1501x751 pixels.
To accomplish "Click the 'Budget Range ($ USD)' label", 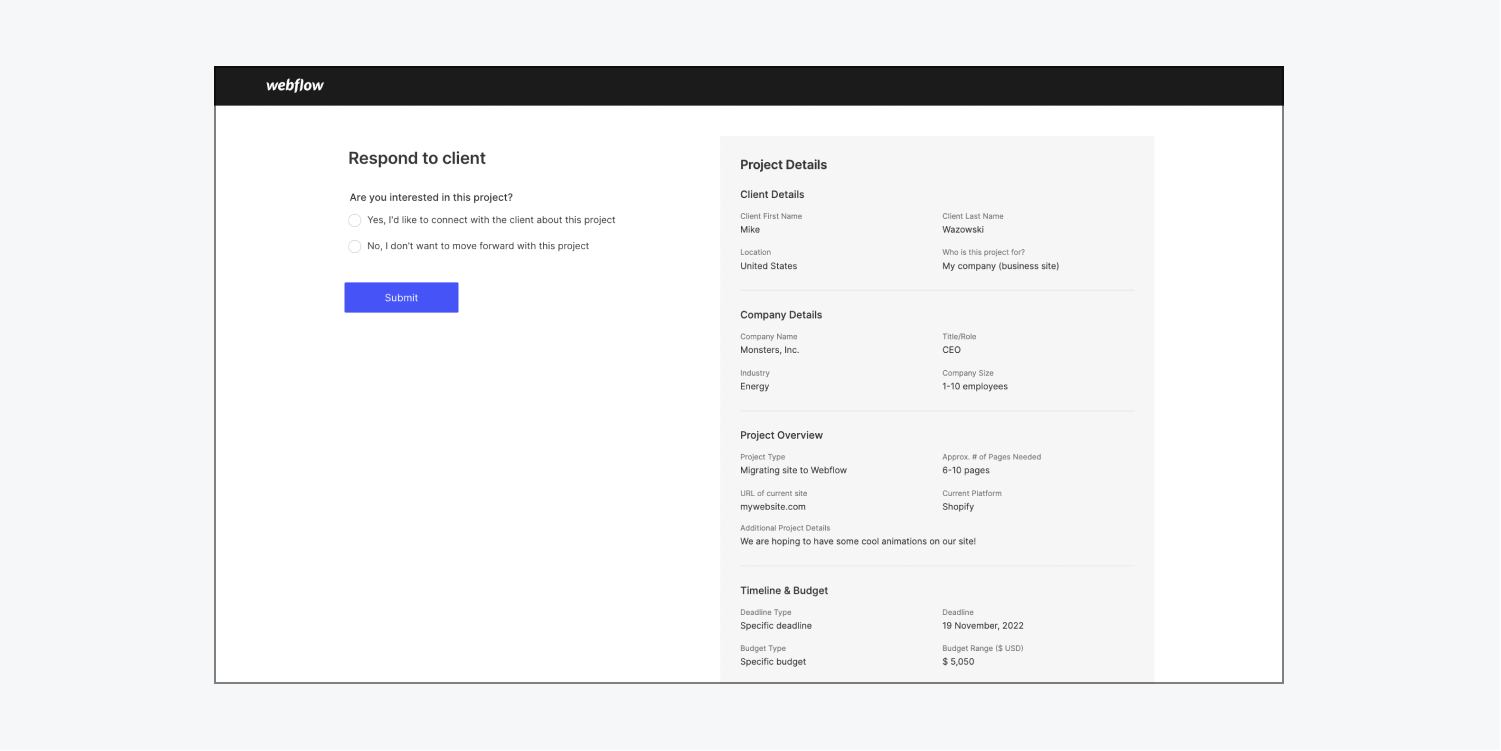I will point(983,648).
